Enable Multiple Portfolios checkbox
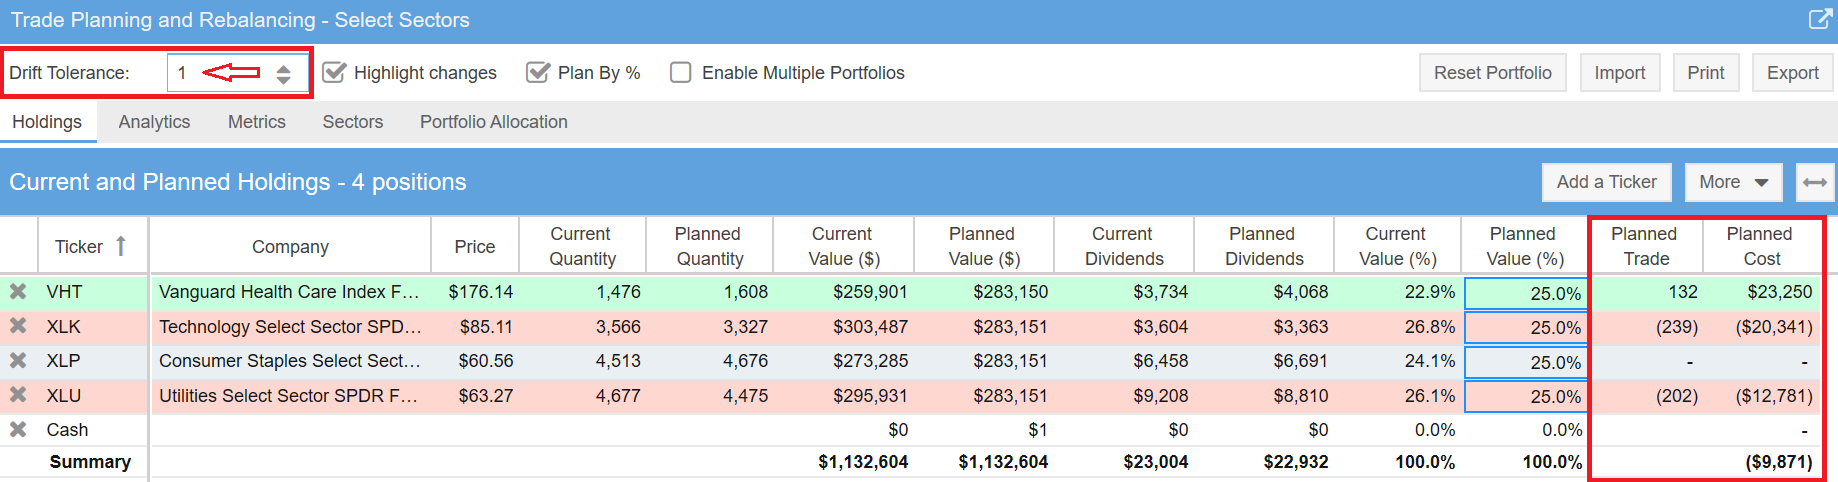 [x=681, y=73]
